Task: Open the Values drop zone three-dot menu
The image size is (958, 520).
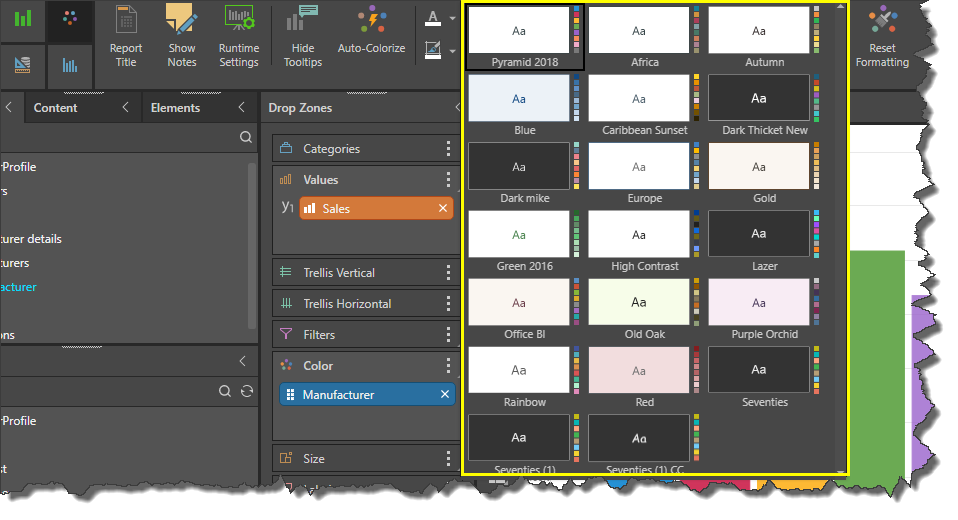Action: (x=449, y=180)
